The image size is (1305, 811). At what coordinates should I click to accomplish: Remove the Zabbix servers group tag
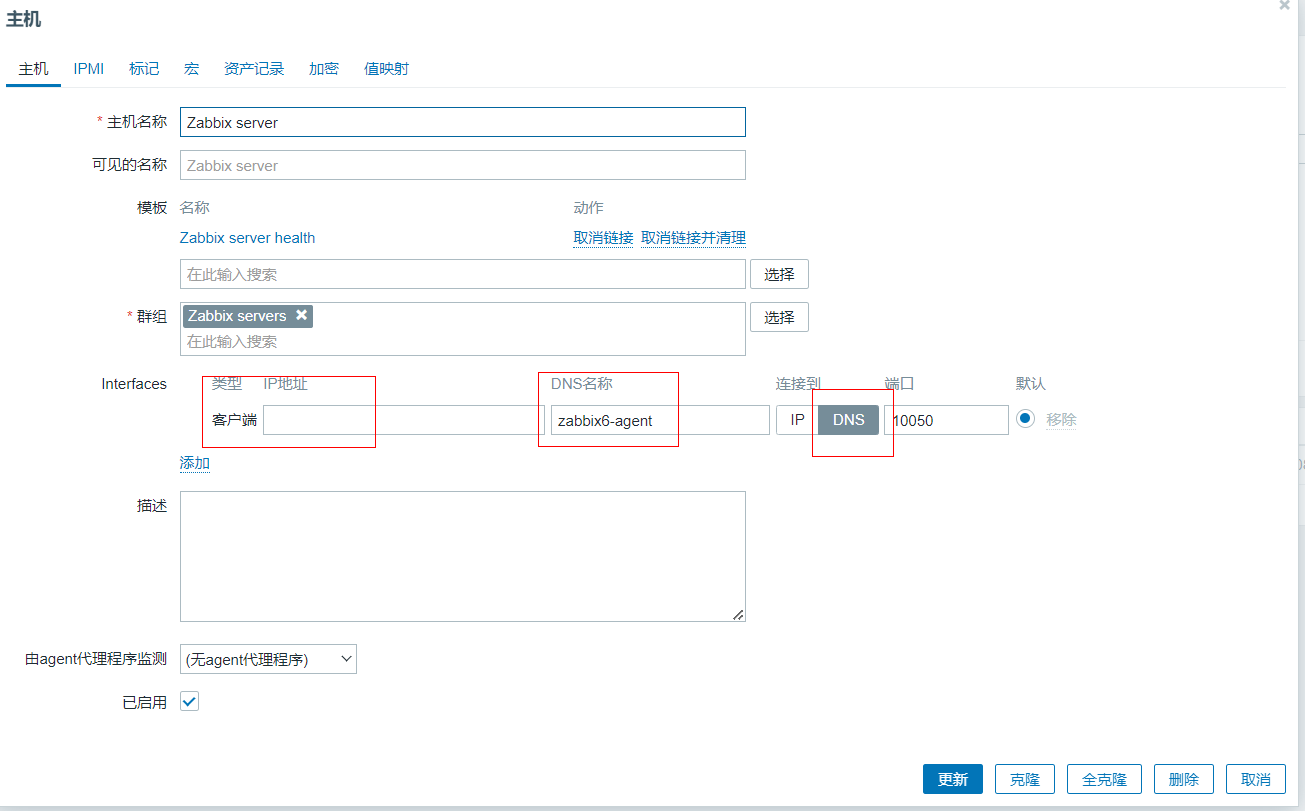pyautogui.click(x=301, y=315)
